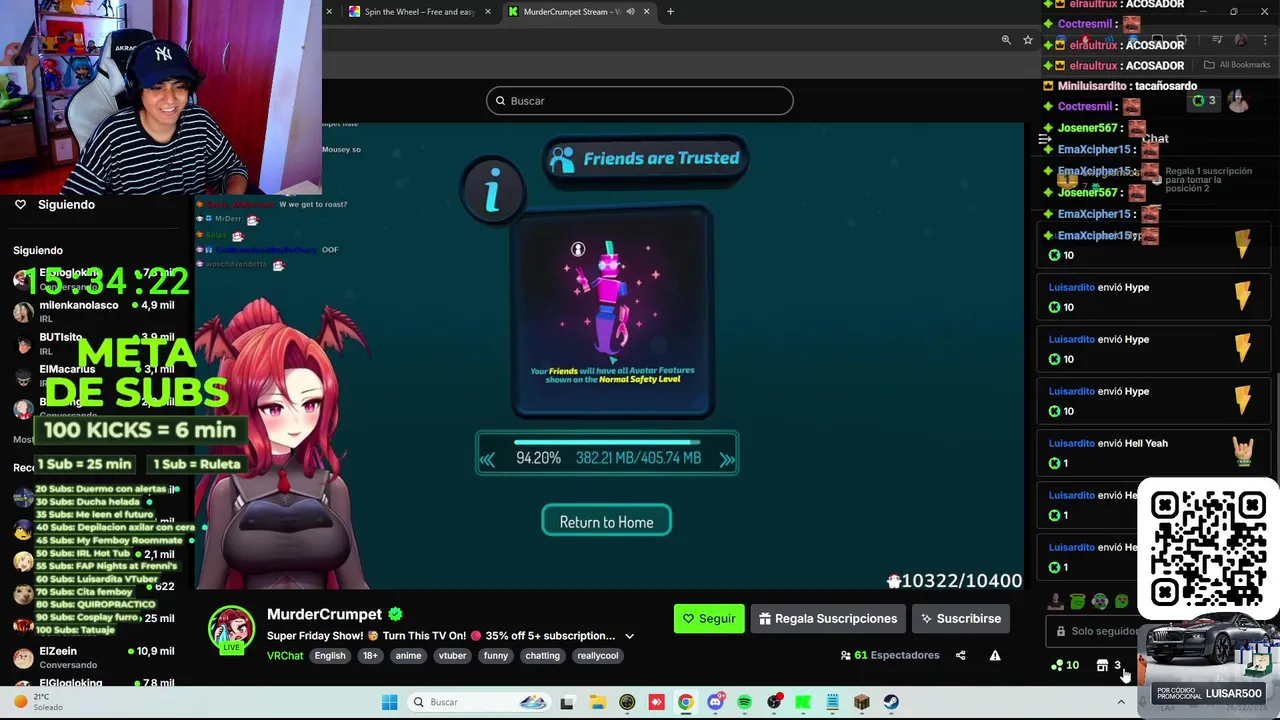Click Return to Home button in stream
Image resolution: width=1280 pixels, height=720 pixels.
tap(606, 522)
